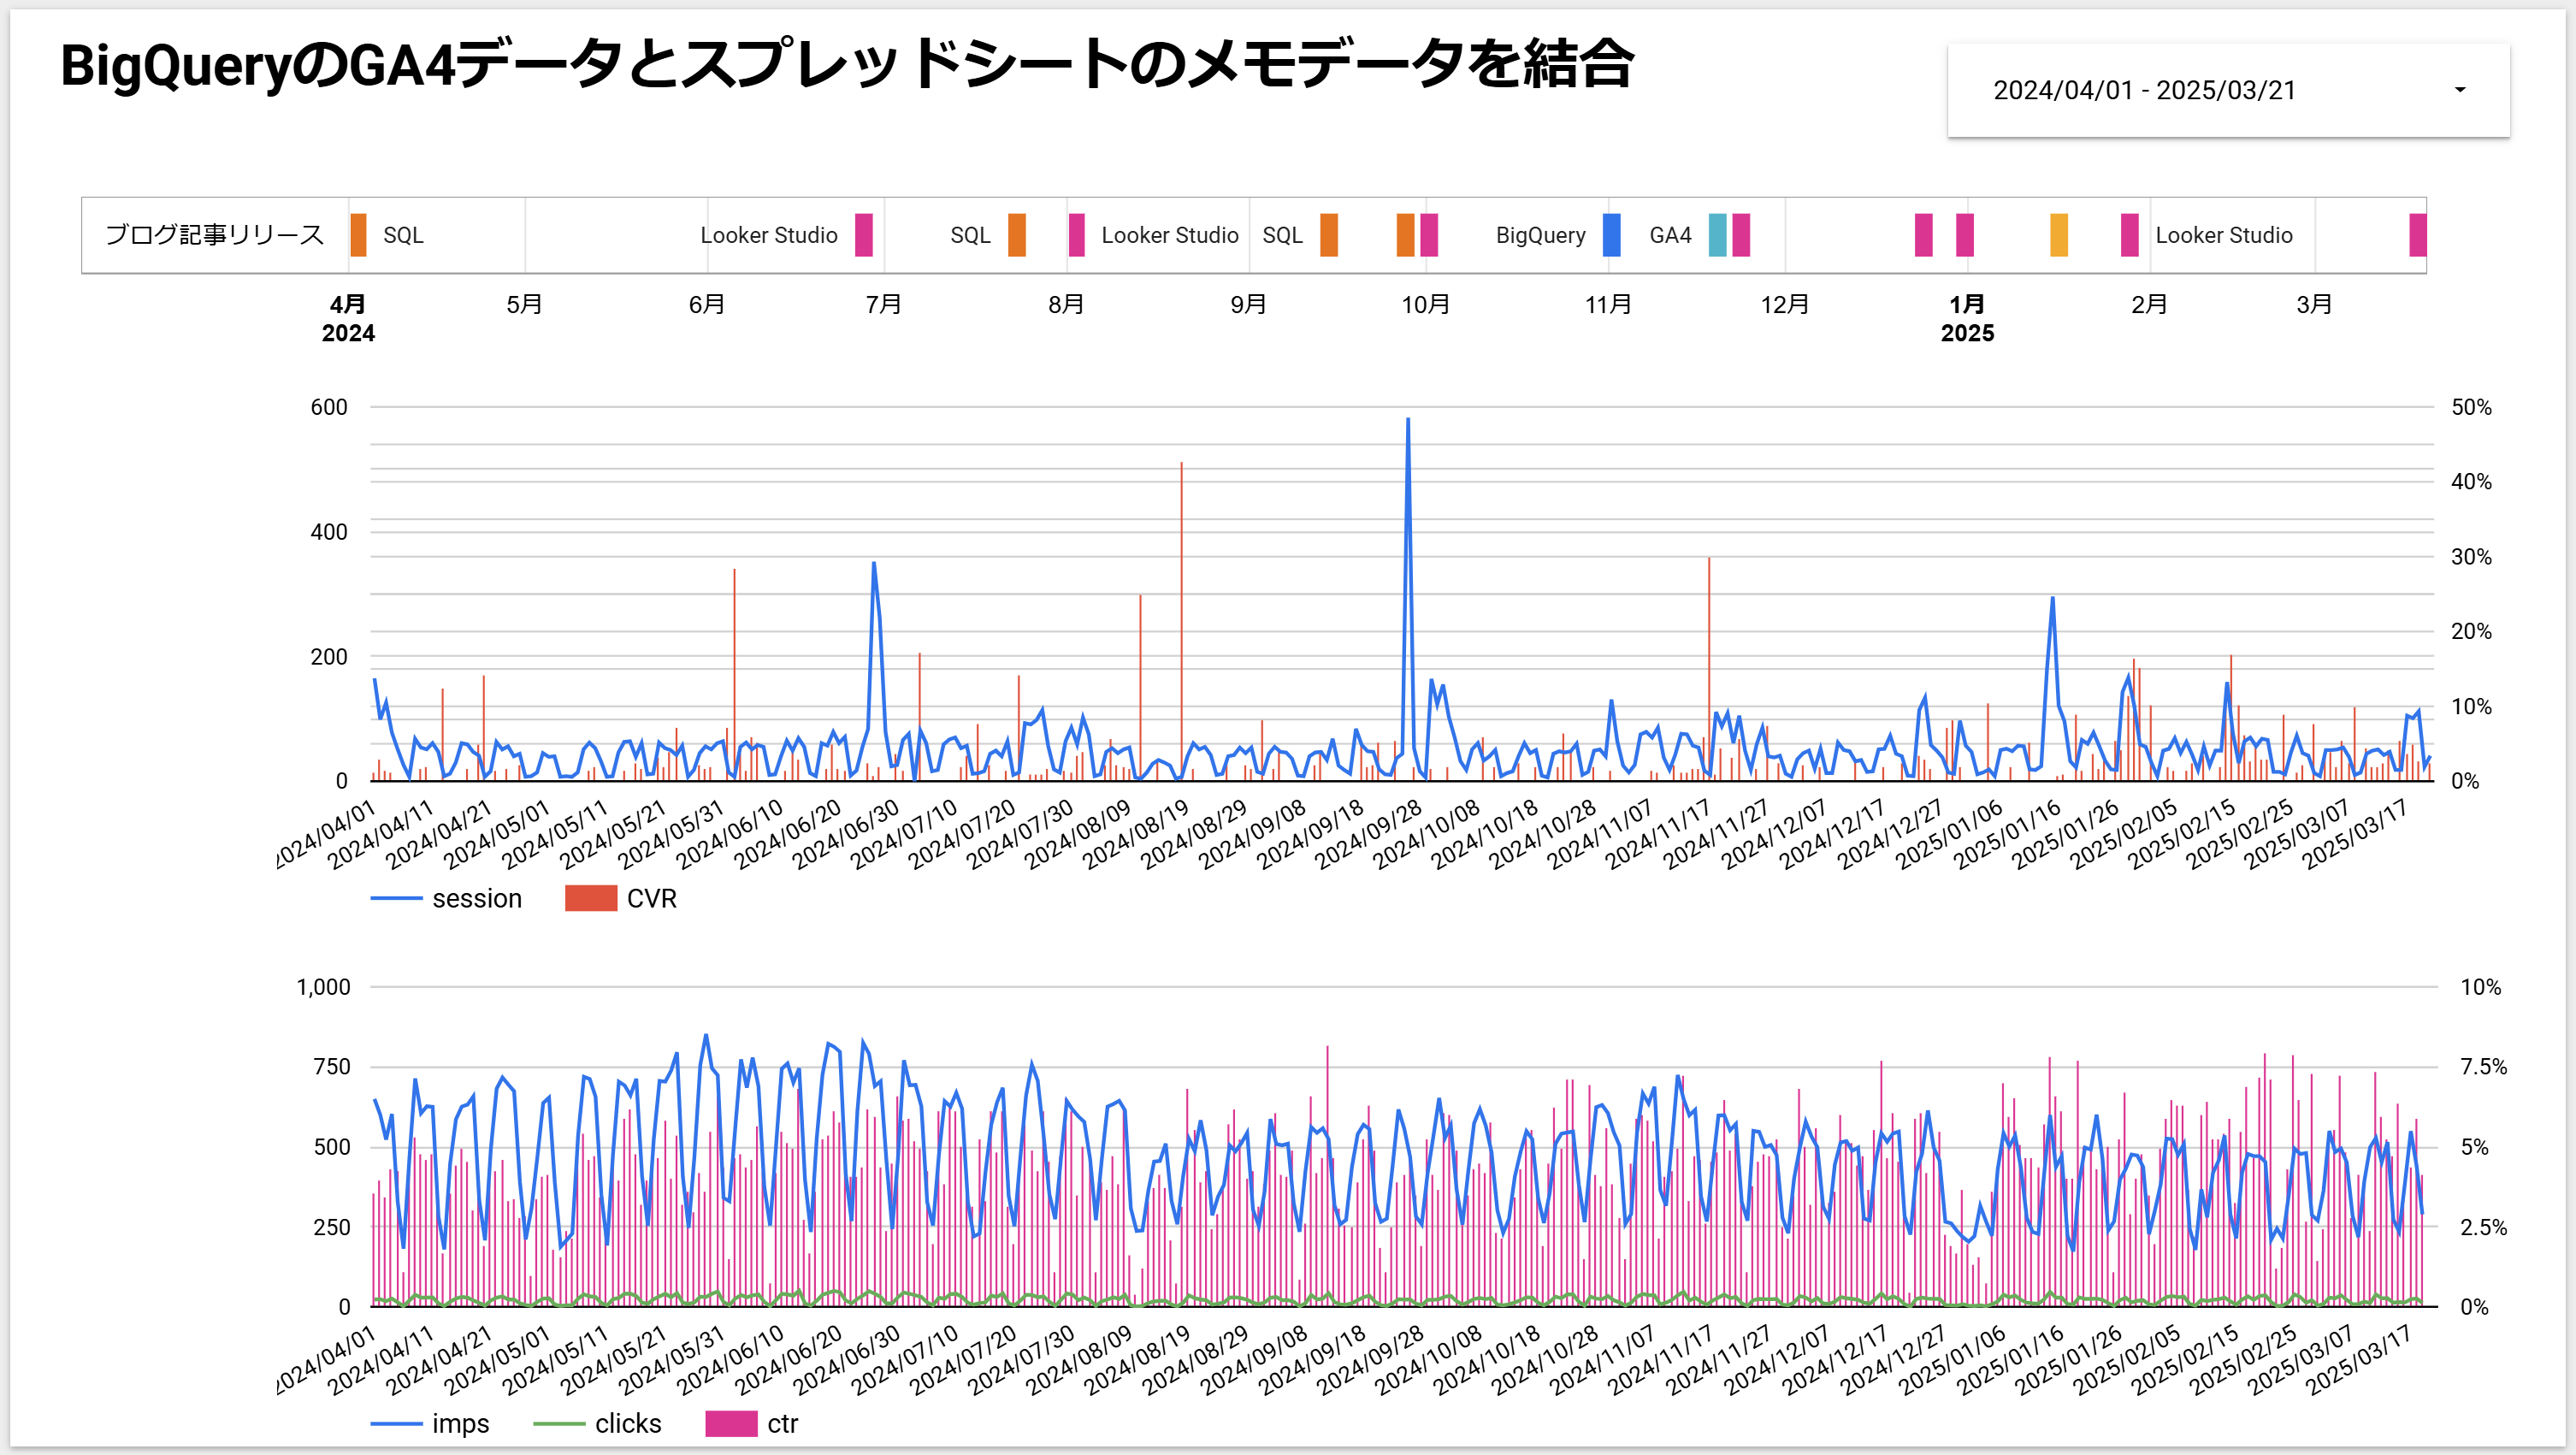Click the 4月 2024 timeline axis label
Image resolution: width=2576 pixels, height=1455 pixels.
348,318
